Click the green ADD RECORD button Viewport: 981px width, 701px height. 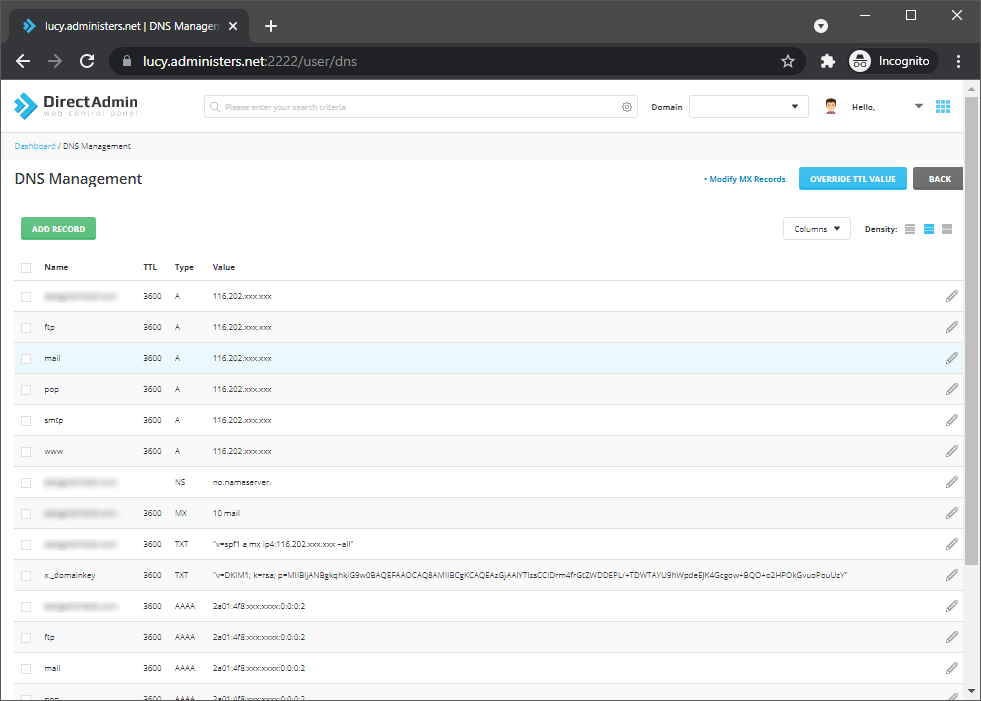(x=58, y=229)
